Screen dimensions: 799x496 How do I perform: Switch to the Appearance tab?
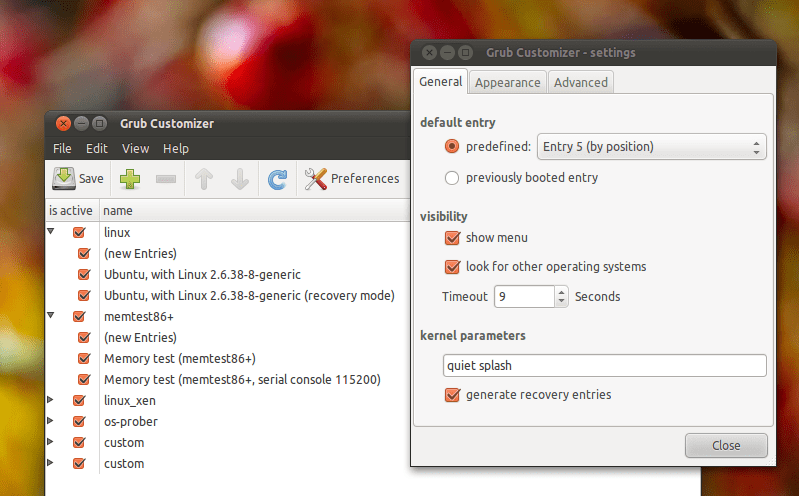[x=508, y=83]
